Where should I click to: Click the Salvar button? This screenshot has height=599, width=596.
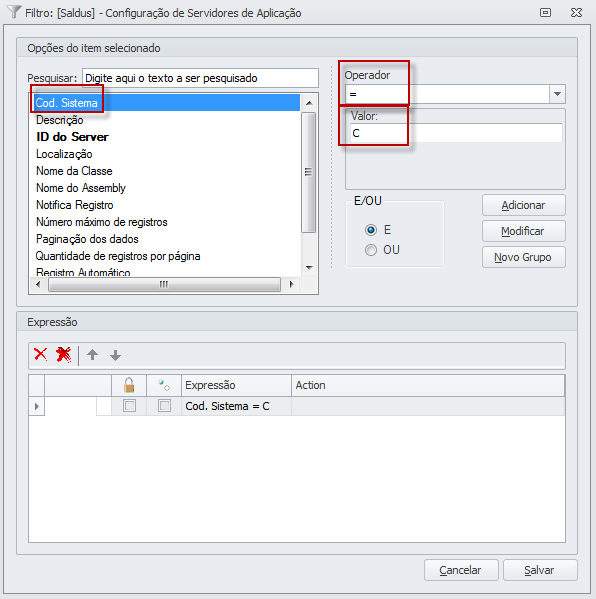539,570
